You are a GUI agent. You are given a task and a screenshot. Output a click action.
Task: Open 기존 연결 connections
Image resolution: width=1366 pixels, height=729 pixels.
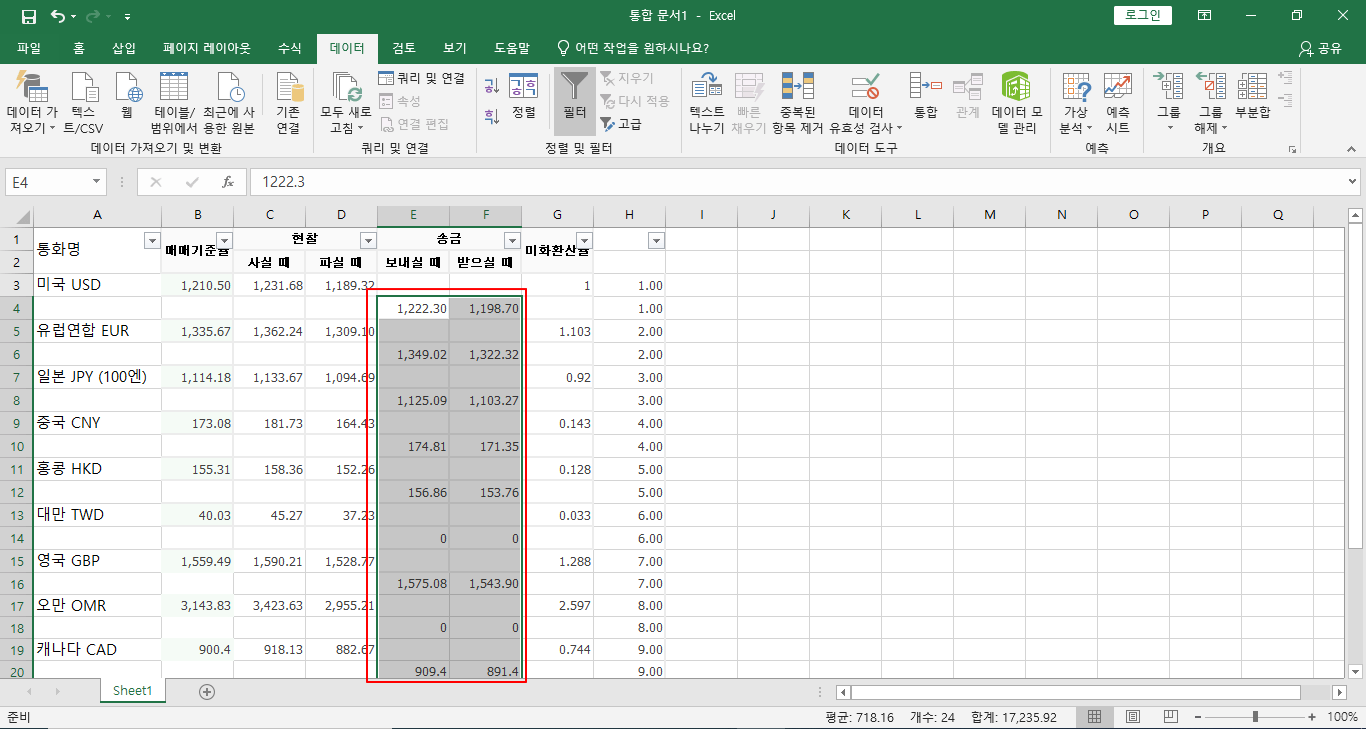(288, 102)
